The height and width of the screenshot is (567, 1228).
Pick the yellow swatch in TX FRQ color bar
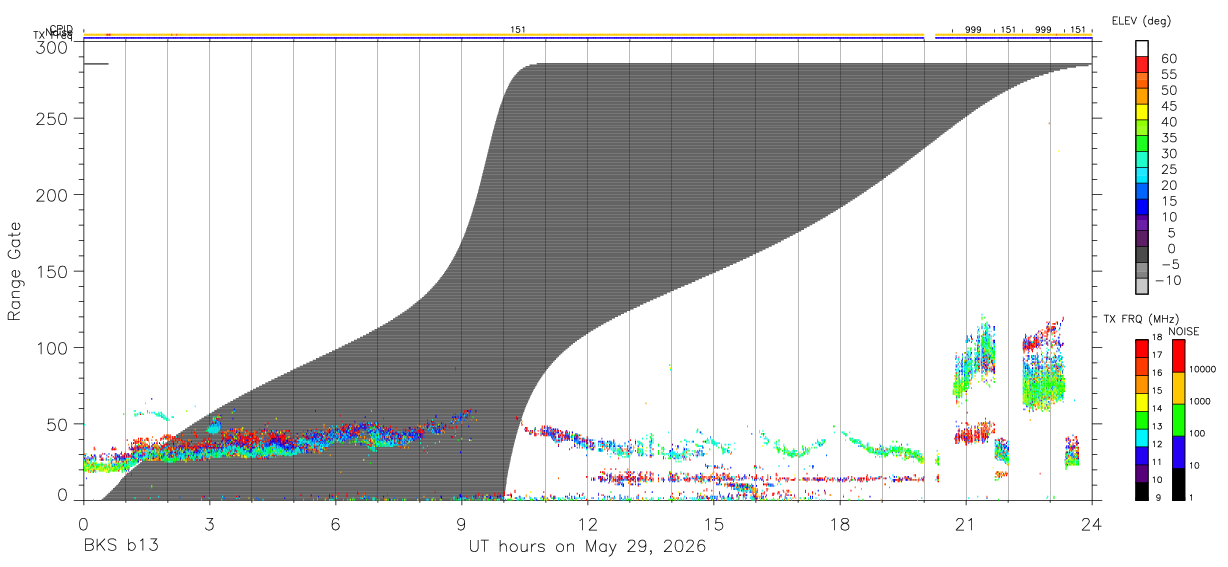[1141, 402]
